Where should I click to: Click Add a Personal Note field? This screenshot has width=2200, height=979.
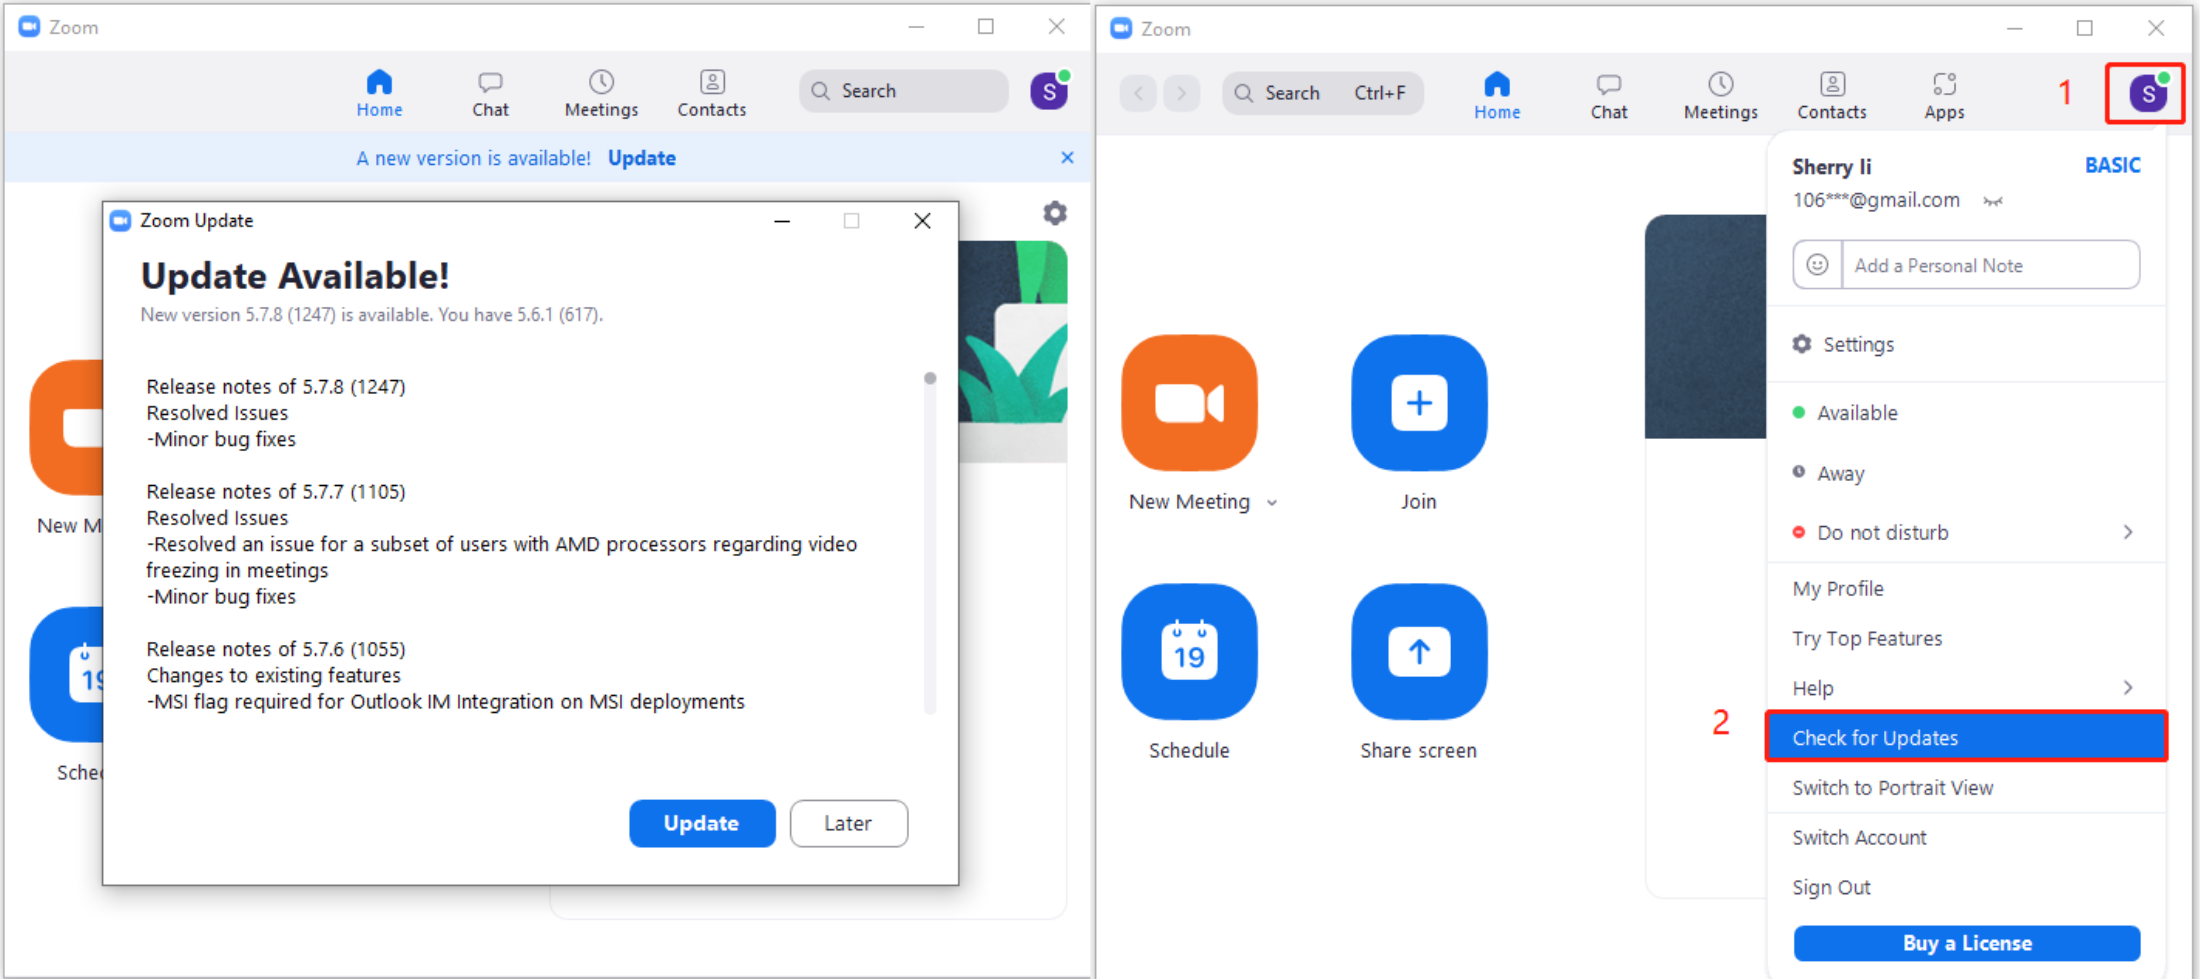[x=1990, y=265]
